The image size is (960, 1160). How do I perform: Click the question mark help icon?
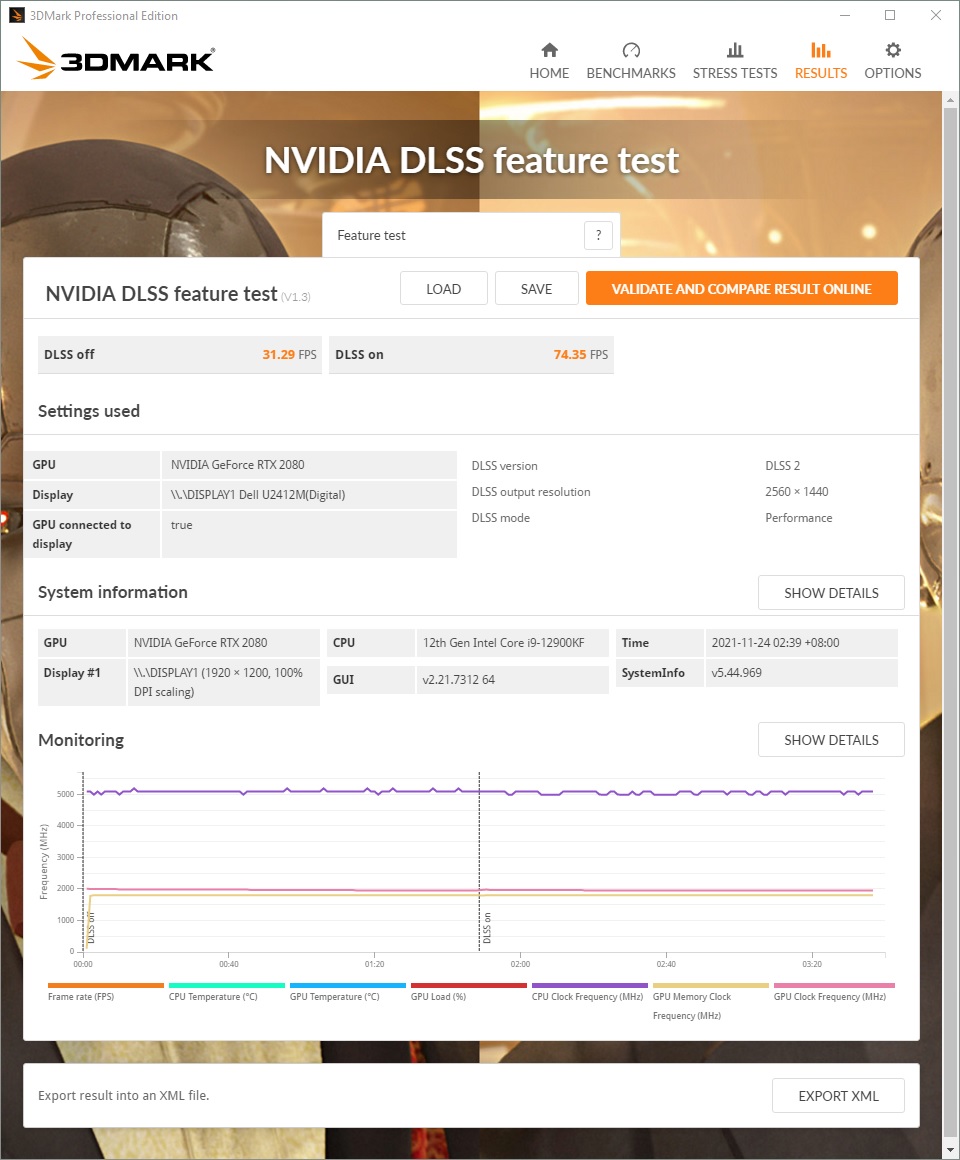click(x=598, y=235)
